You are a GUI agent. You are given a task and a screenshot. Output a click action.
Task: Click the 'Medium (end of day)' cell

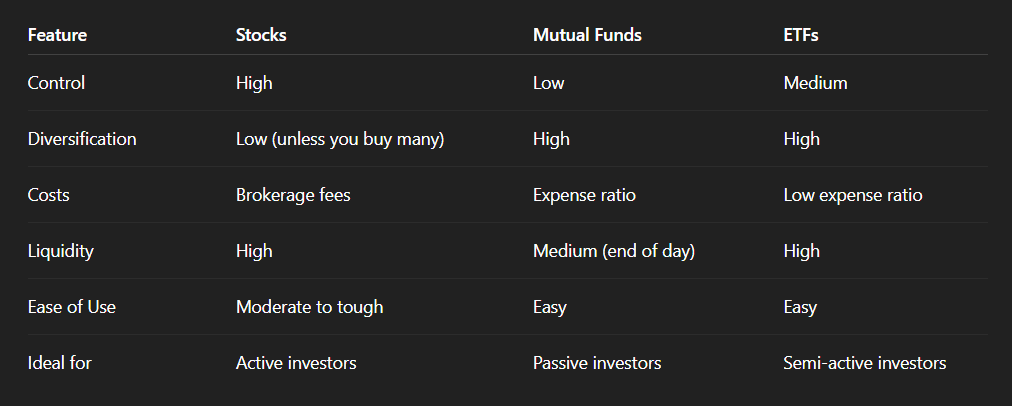[614, 251]
